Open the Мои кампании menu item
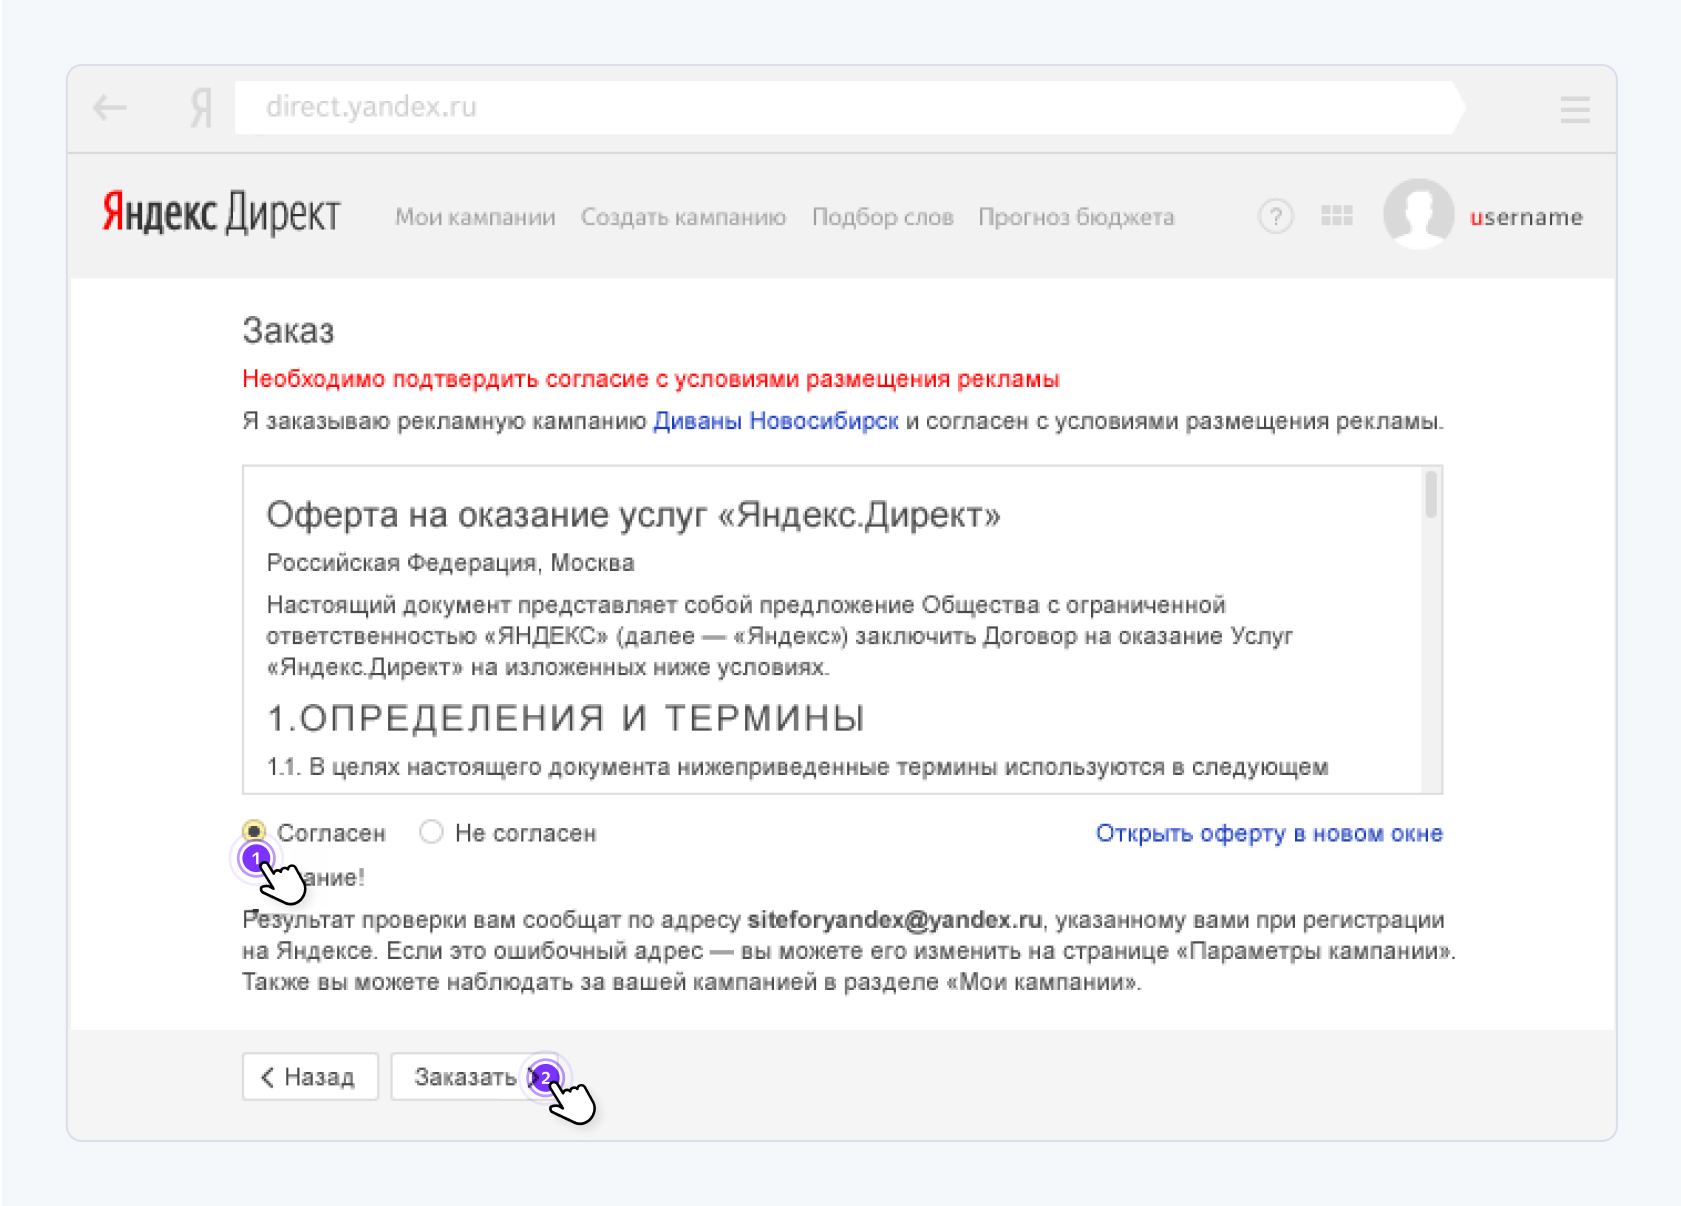The height and width of the screenshot is (1206, 1681). pos(475,217)
